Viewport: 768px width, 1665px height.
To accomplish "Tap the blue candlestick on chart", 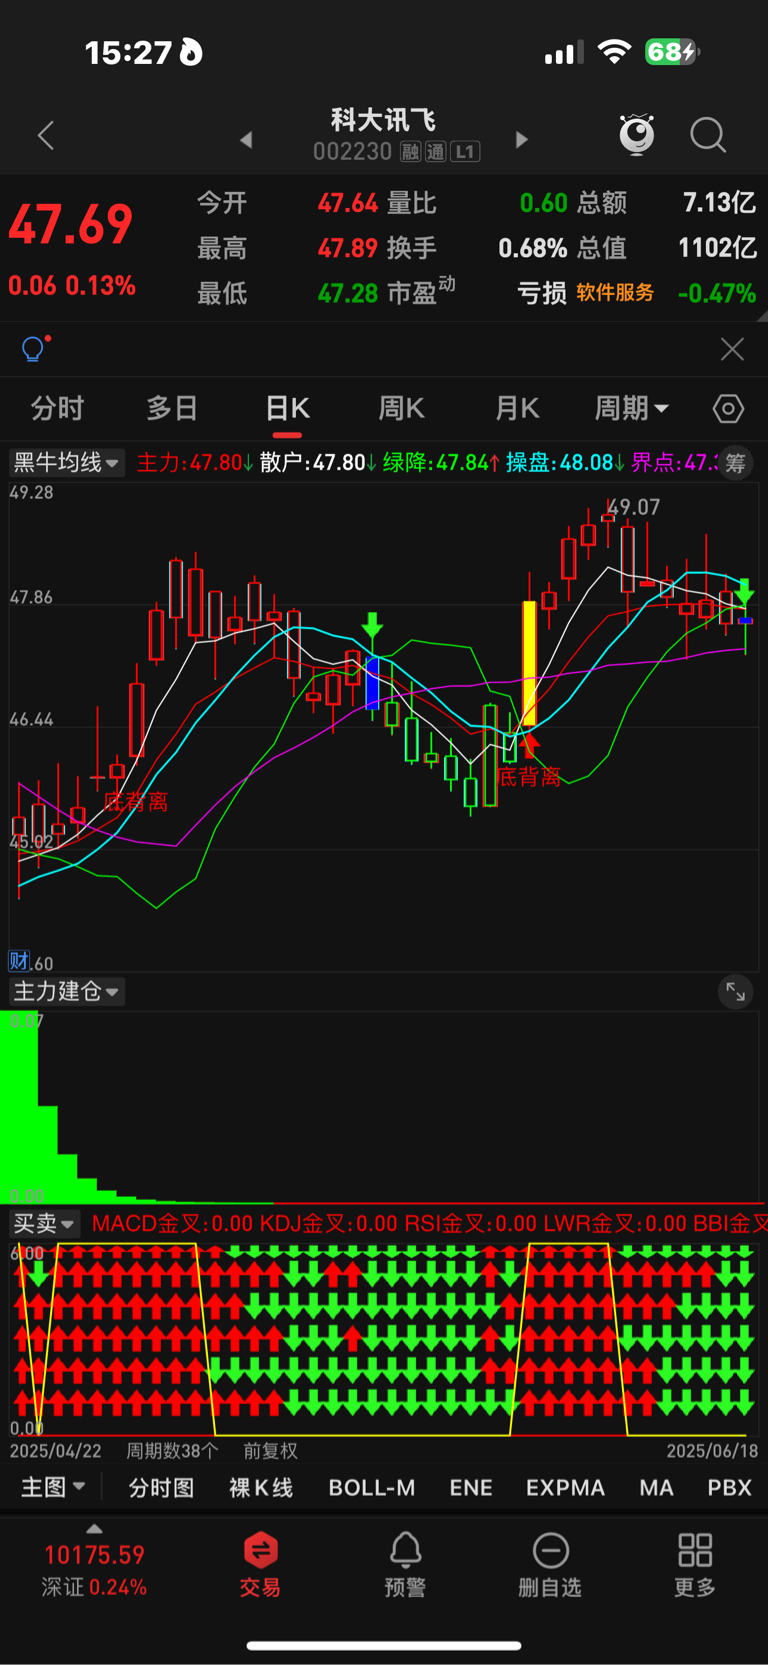I will 372,683.
